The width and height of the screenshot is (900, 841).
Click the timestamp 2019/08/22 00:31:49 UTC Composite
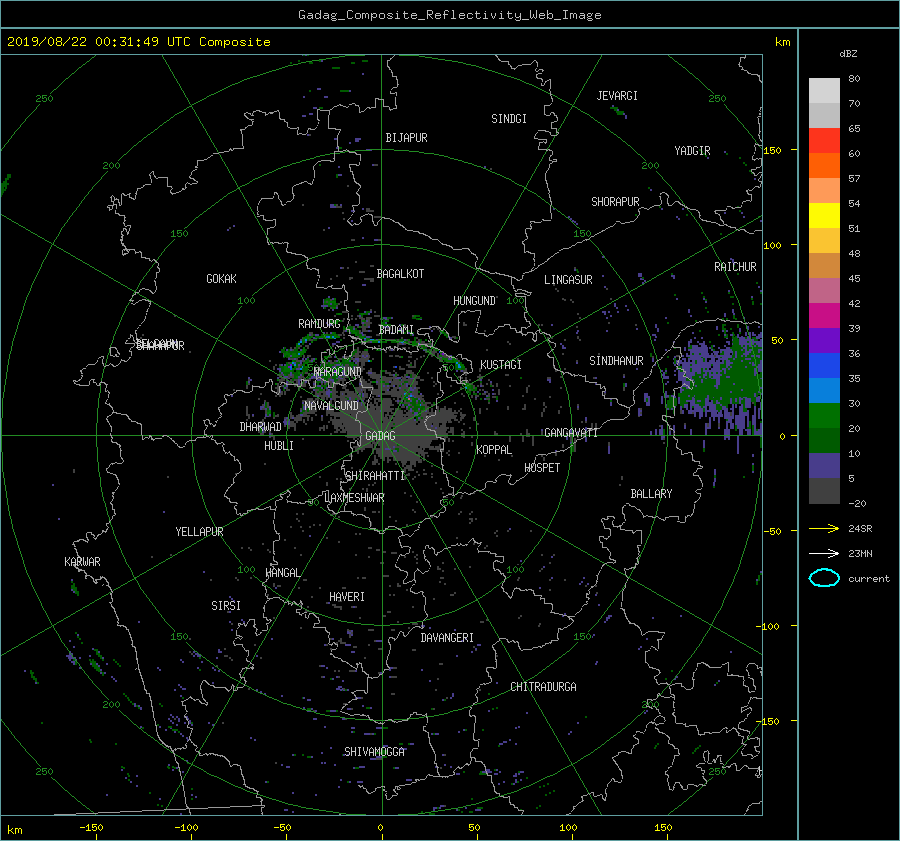(x=138, y=42)
